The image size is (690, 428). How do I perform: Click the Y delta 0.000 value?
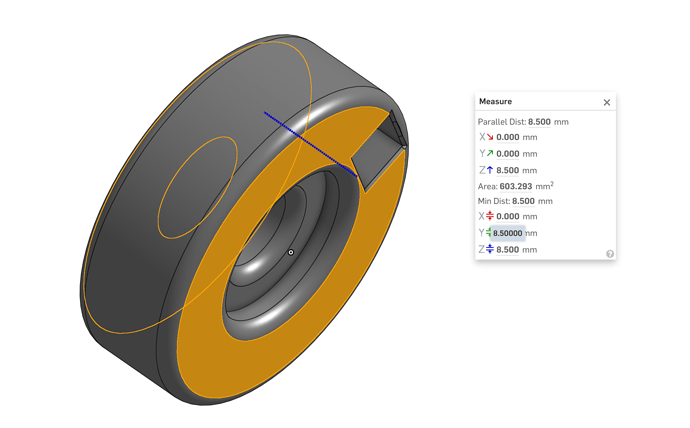[507, 154]
